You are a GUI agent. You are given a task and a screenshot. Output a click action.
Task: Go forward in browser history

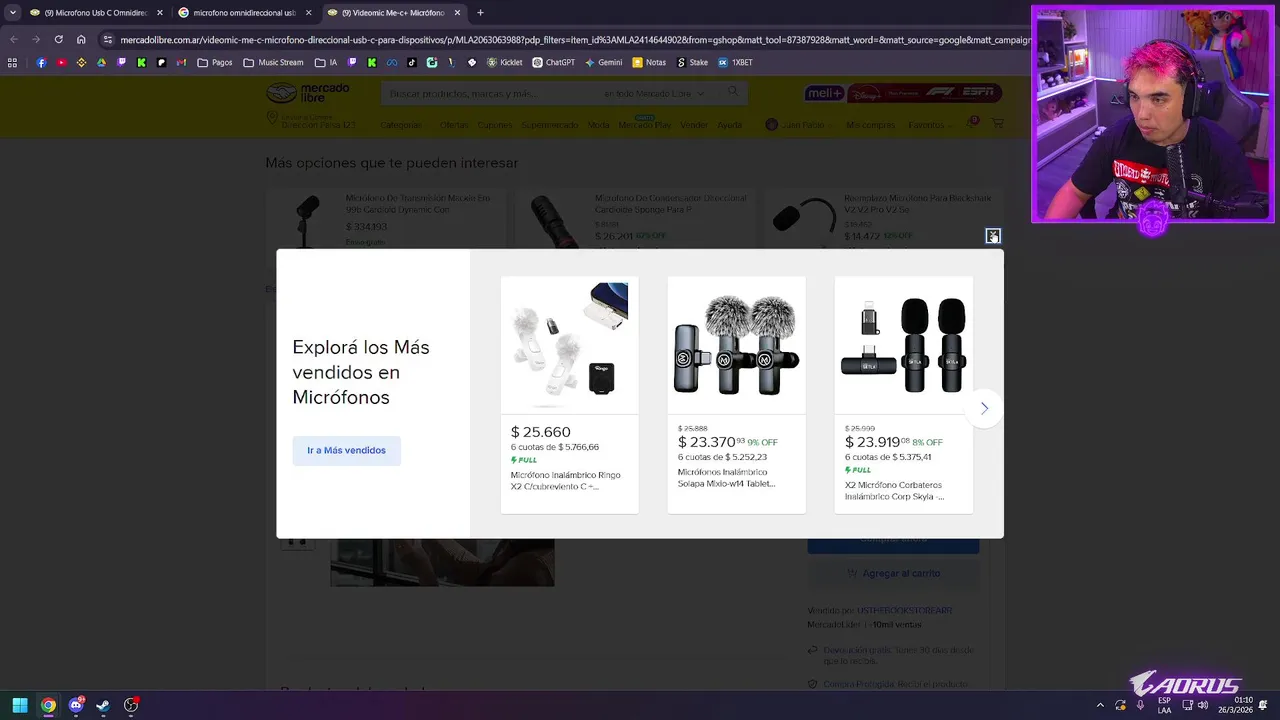point(36,39)
